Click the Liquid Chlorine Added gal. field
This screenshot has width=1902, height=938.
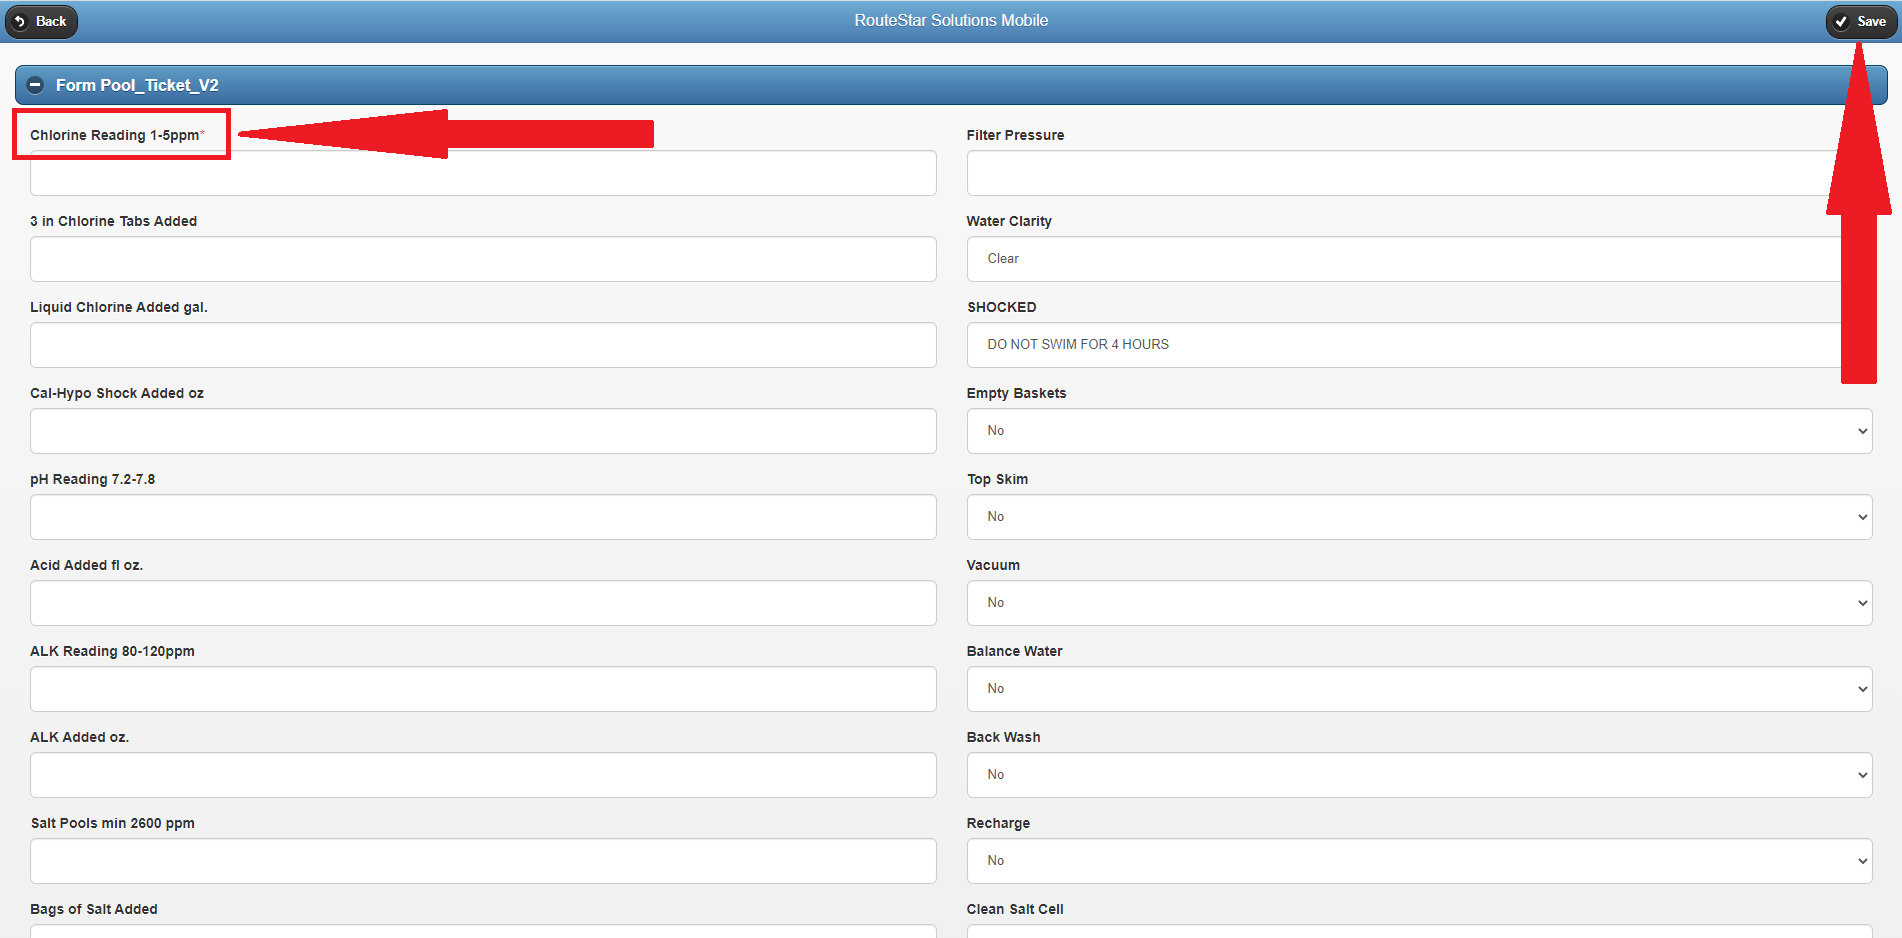[483, 345]
